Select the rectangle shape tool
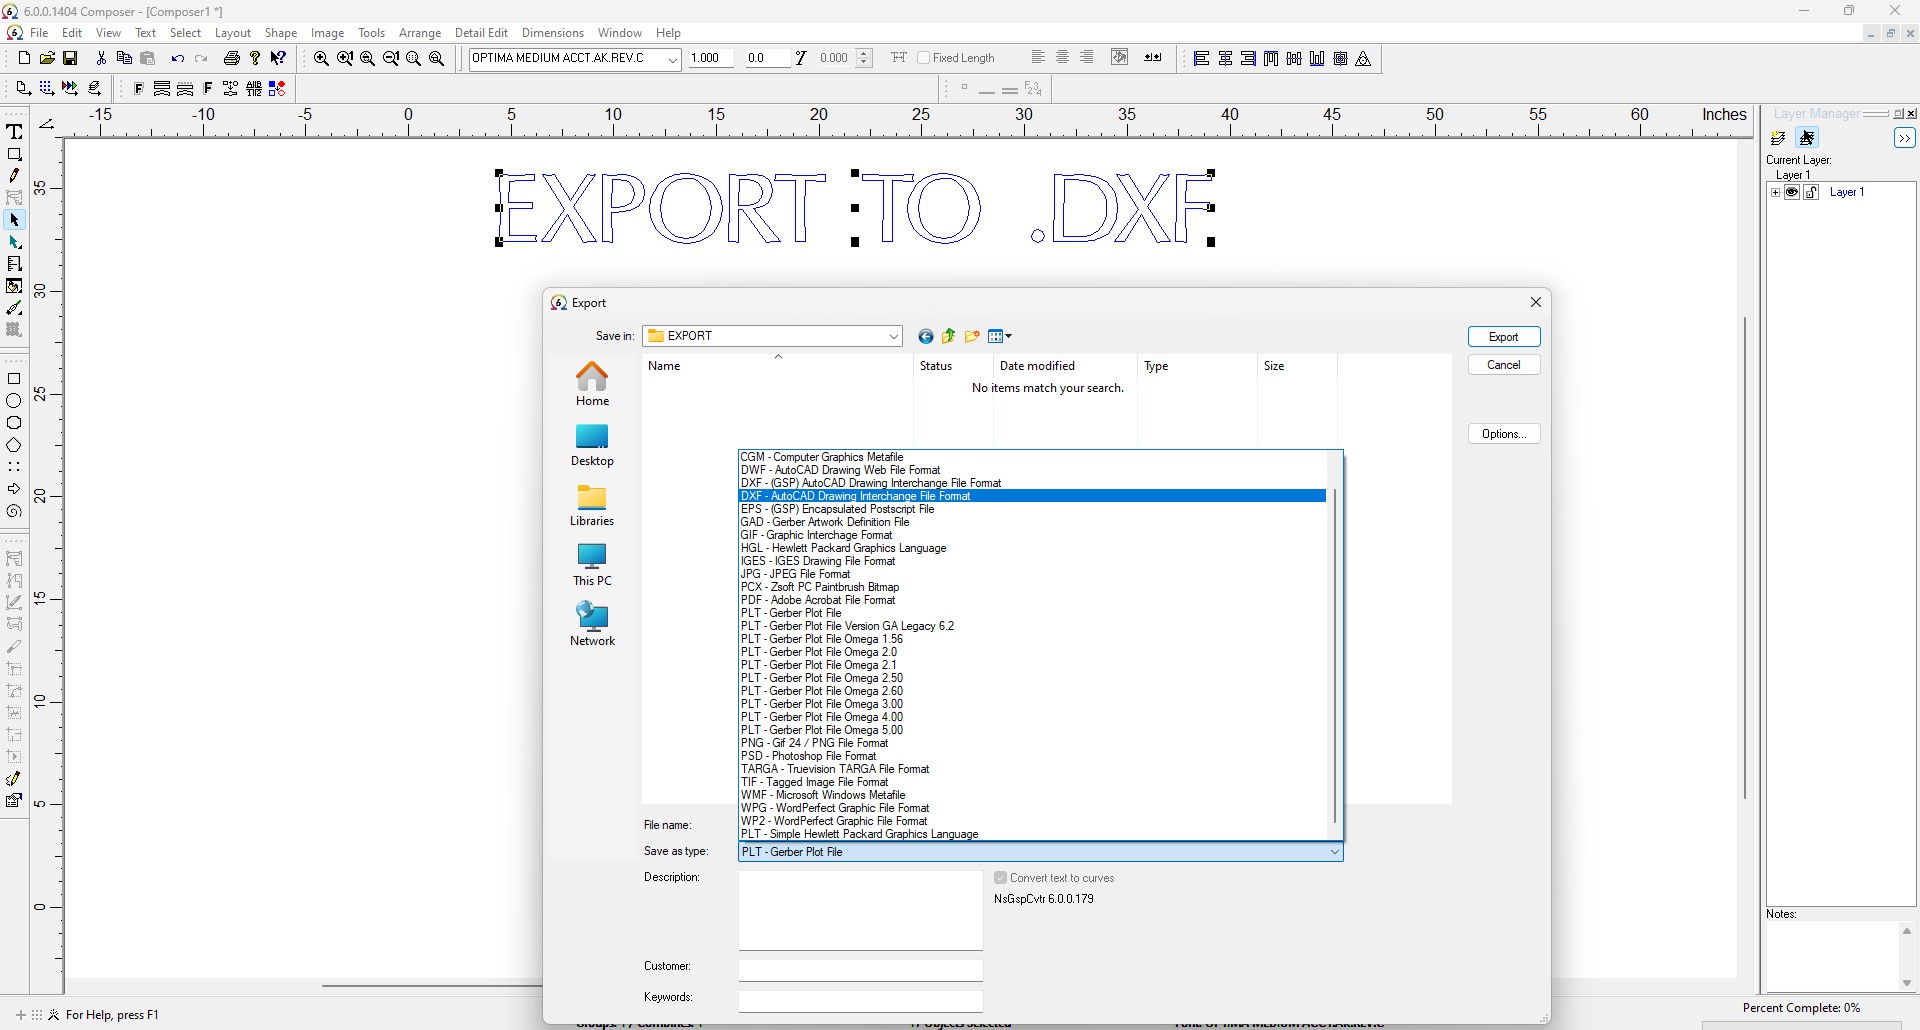The image size is (1920, 1030). [14, 379]
